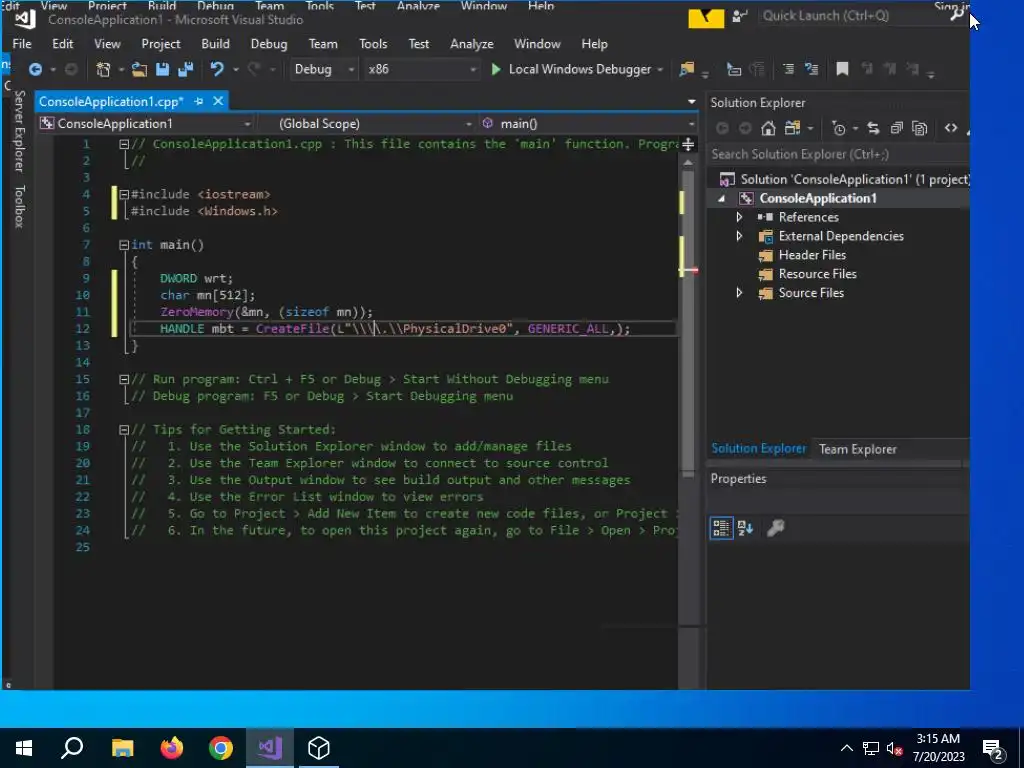Viewport: 1024px width, 768px height.
Task: Open the File menu
Action: (22, 44)
